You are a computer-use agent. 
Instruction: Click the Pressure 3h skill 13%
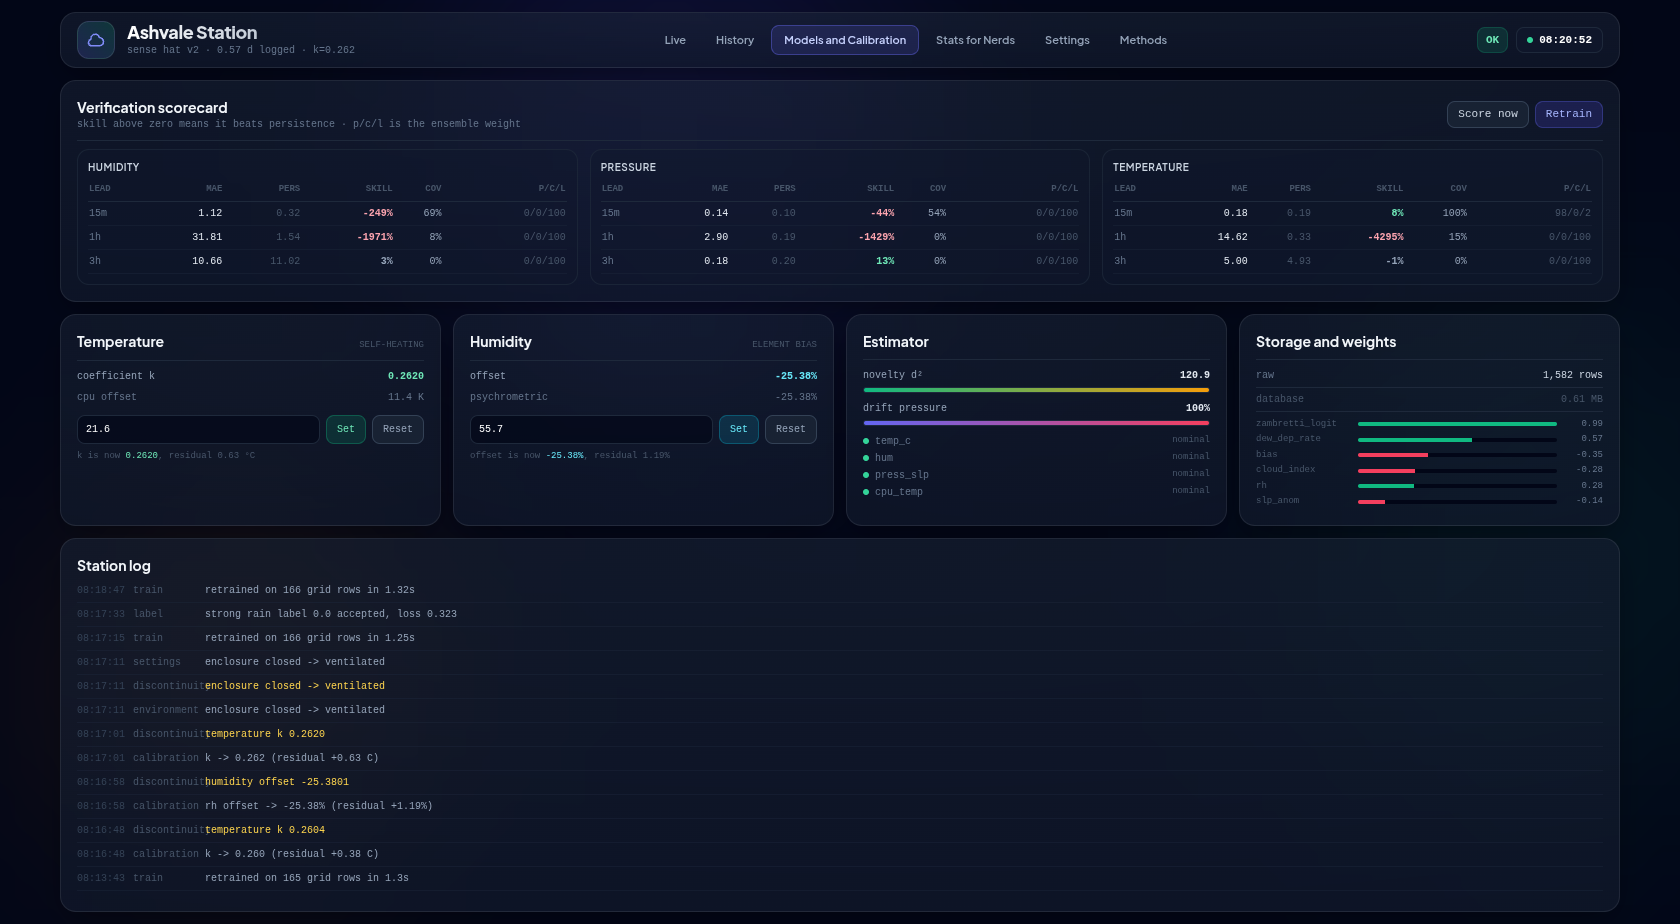[885, 261]
